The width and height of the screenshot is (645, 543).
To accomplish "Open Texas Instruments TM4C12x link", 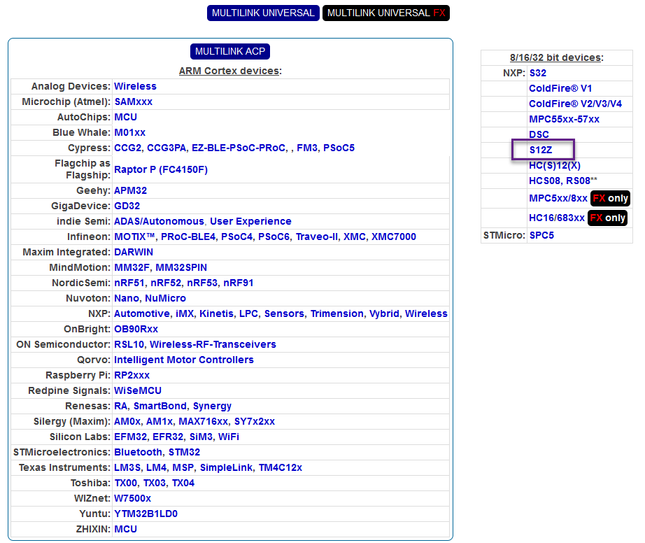I will pos(280,468).
